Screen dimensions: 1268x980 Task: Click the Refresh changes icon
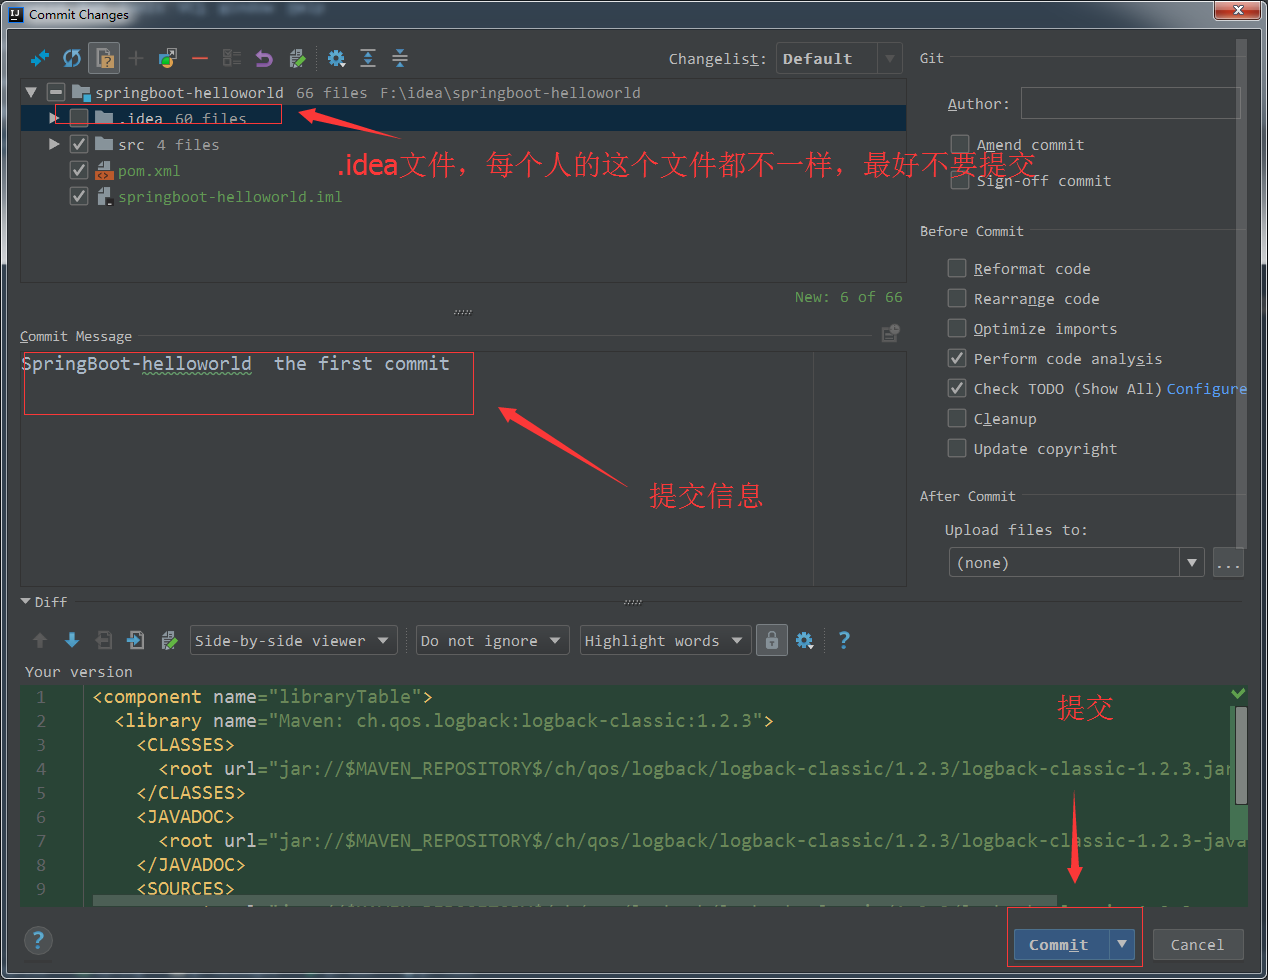(72, 58)
